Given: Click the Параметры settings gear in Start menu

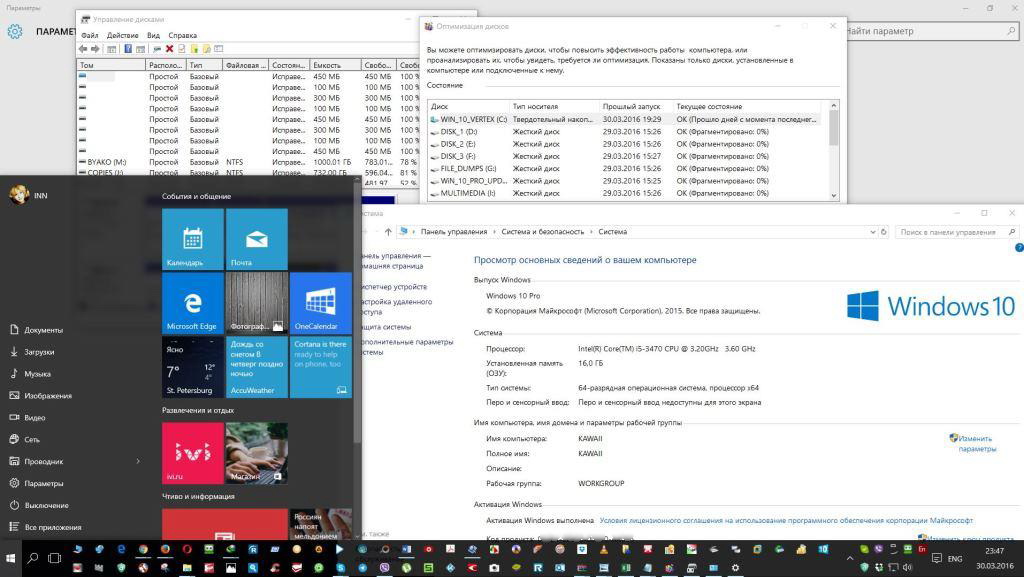Looking at the screenshot, I should click(44, 483).
